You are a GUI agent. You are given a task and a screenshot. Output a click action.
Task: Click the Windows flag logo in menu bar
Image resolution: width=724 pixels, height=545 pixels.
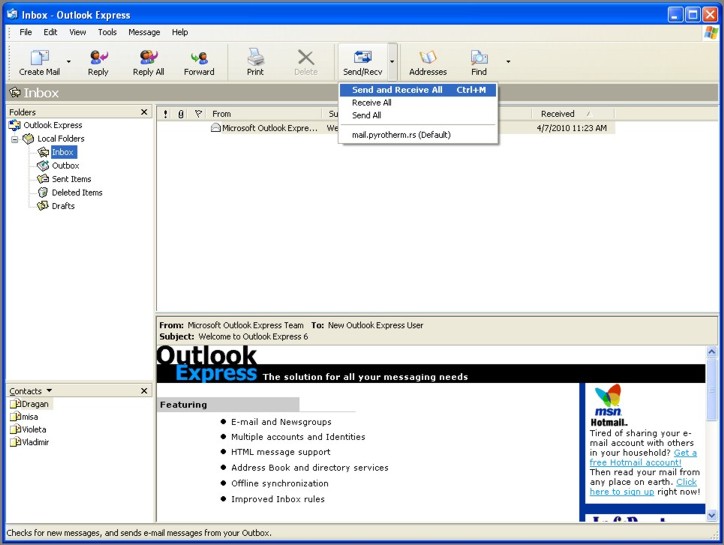pyautogui.click(x=711, y=33)
